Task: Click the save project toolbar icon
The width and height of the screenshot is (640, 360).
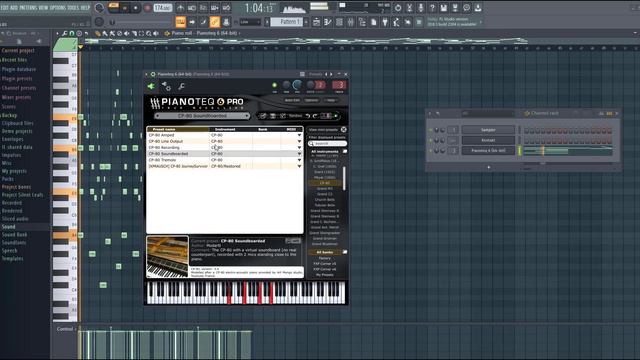Action: tap(444, 7)
